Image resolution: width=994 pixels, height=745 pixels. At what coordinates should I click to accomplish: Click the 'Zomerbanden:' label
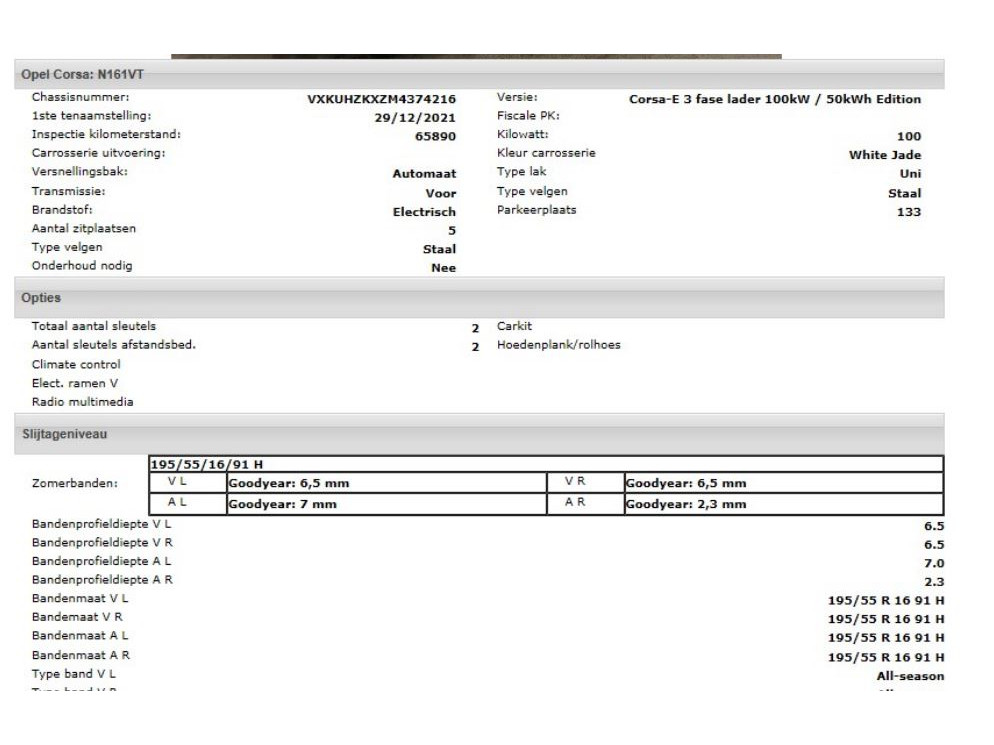pos(75,483)
